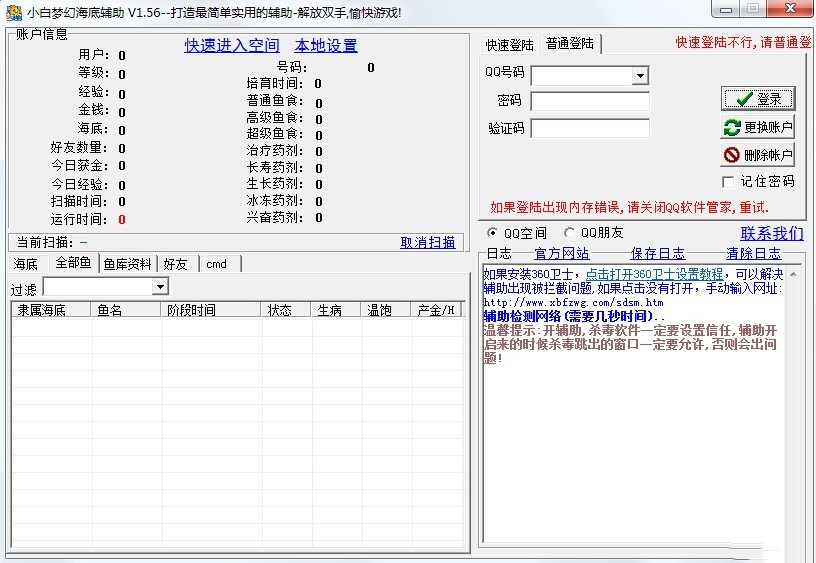Screen dimensions: 816x563
Task: Click the 辅助检测网络 status text in log
Action: (x=575, y=316)
